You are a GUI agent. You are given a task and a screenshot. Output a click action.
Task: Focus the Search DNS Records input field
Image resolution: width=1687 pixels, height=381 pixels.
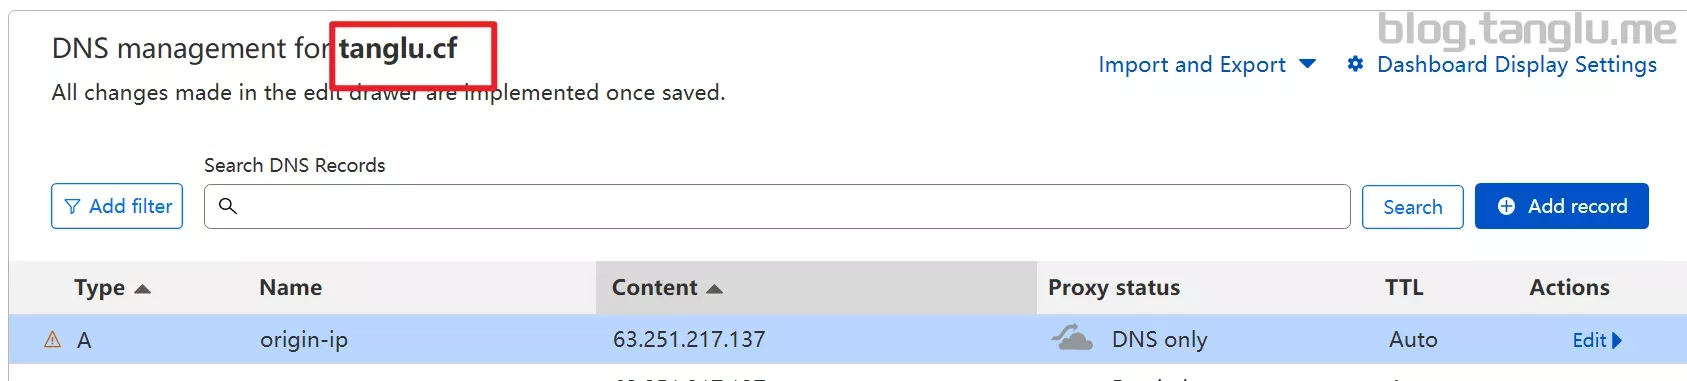(777, 206)
